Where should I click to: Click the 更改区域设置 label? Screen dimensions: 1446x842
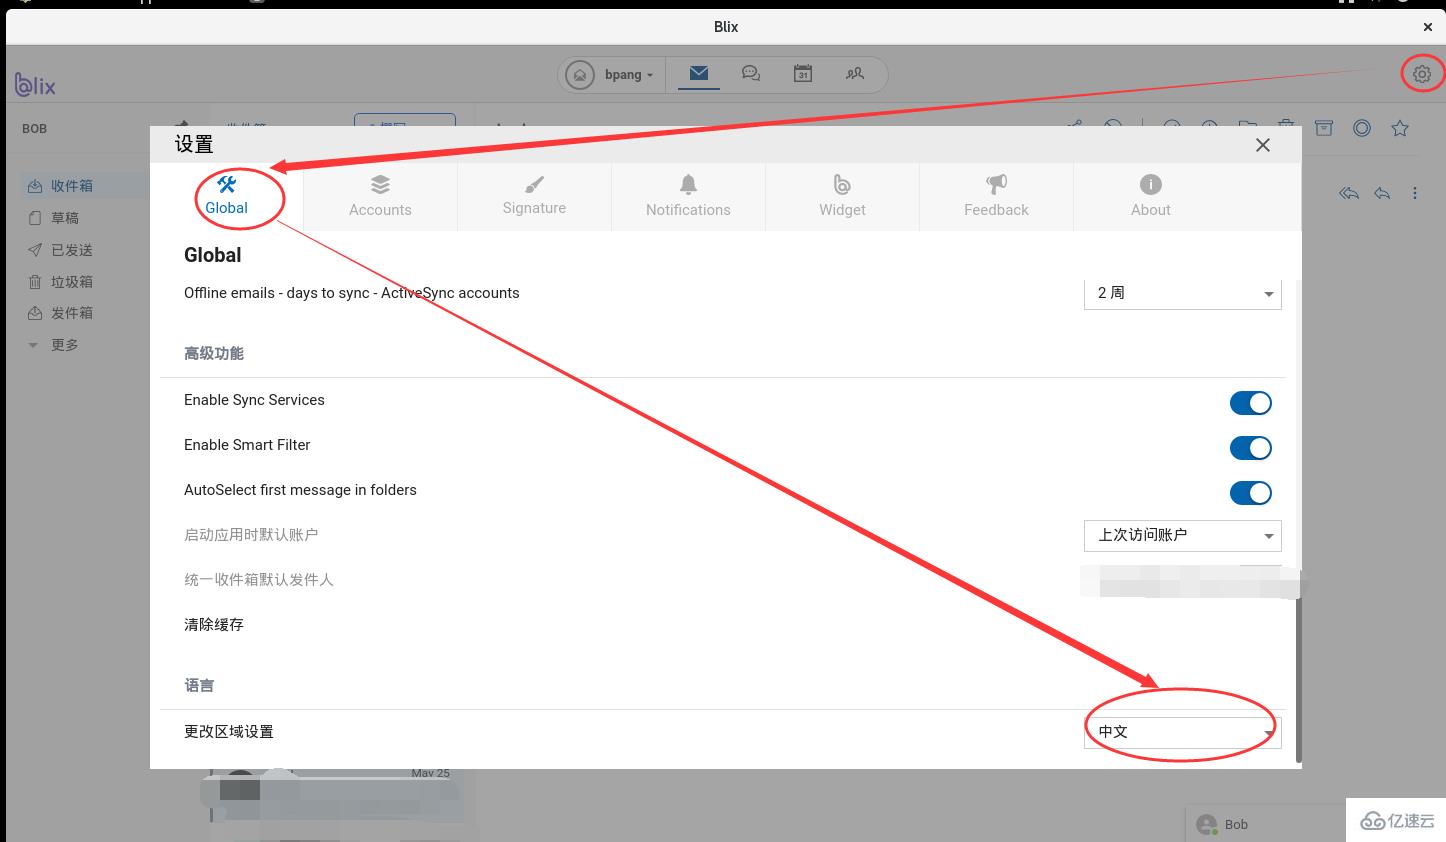click(x=229, y=732)
